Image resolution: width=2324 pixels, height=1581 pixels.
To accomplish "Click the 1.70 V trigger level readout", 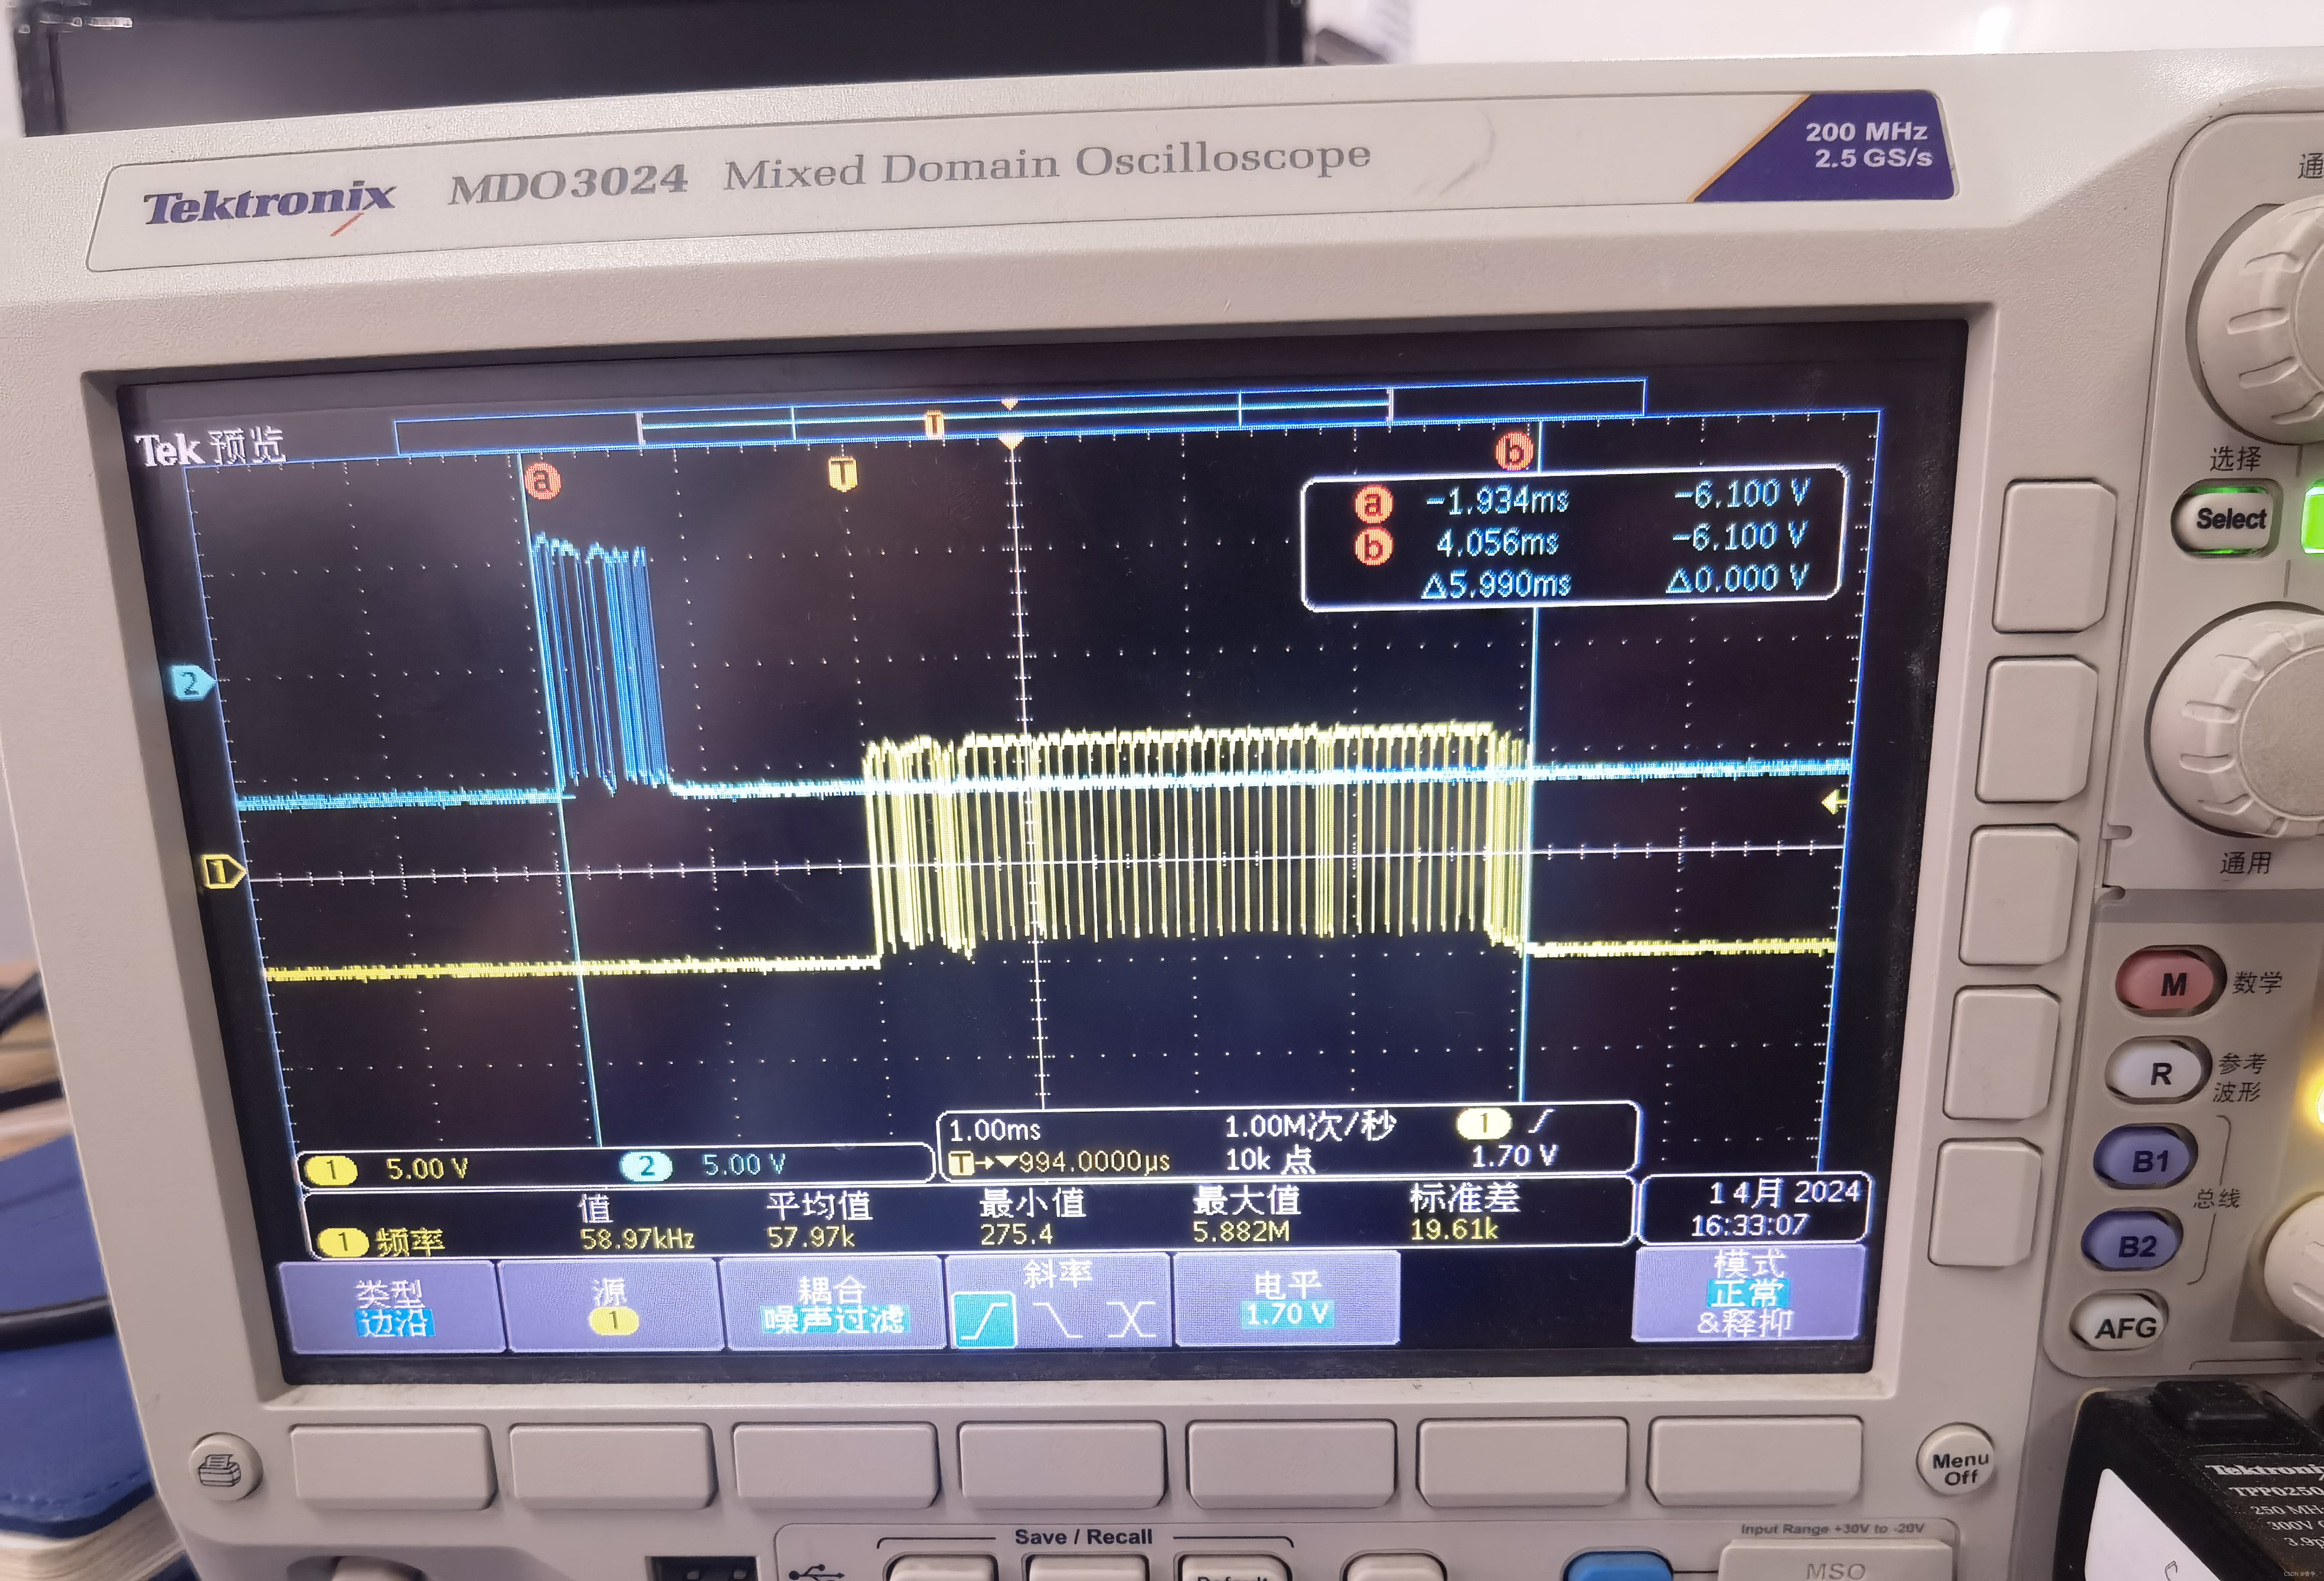I will pyautogui.click(x=1514, y=1156).
